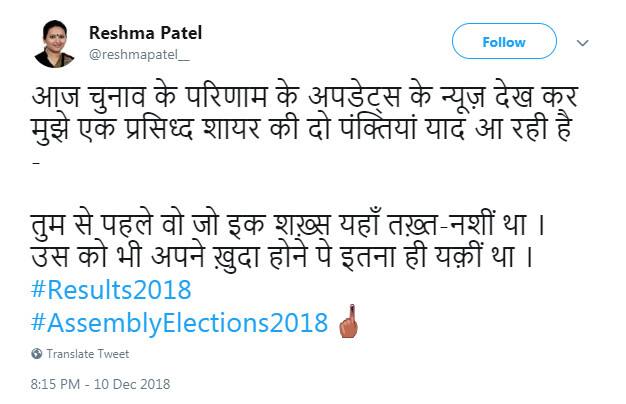Open the 8:15 PM - 10 Dec 2018 timestamp
Viewport: 626px width, 404px height.
point(101,384)
